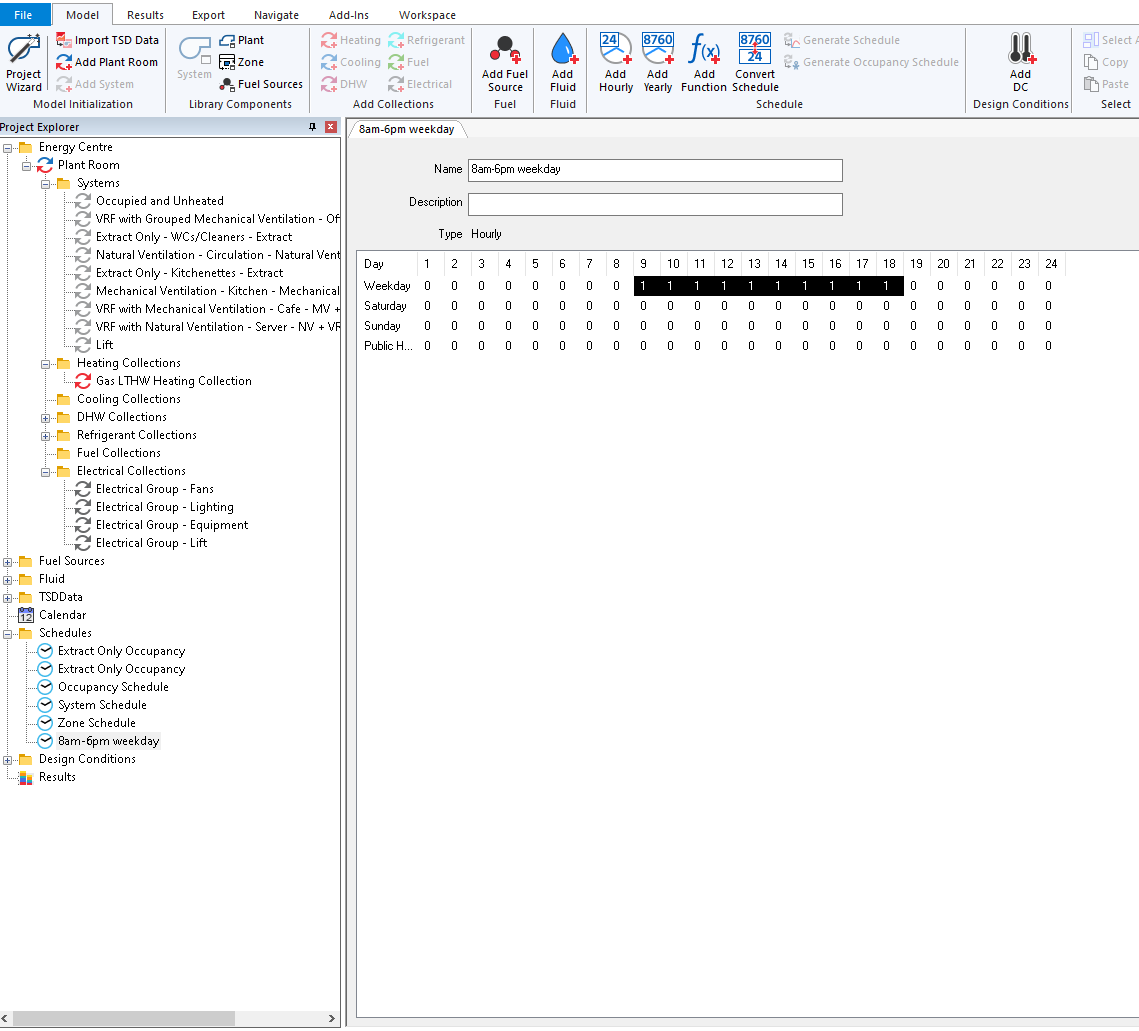This screenshot has height=1031, width=1139.
Task: Switch to the Navigate ribbon tab
Action: pos(276,15)
